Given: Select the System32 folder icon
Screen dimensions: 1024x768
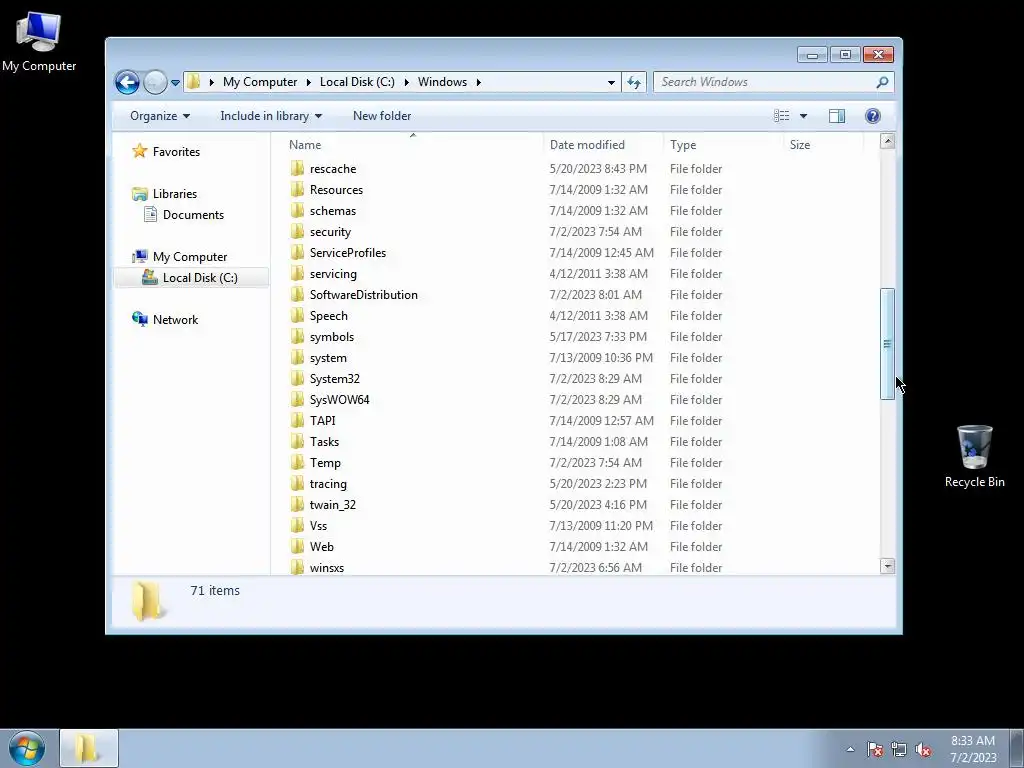Looking at the screenshot, I should [x=297, y=378].
